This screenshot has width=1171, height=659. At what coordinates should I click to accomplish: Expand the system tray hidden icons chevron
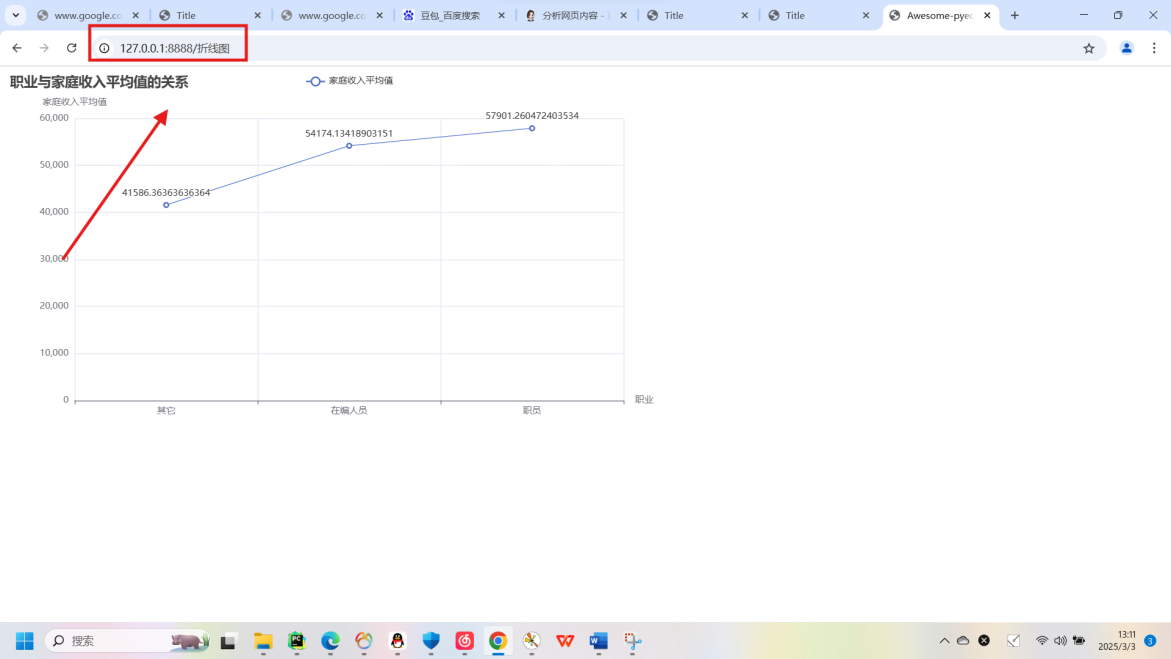tap(944, 640)
